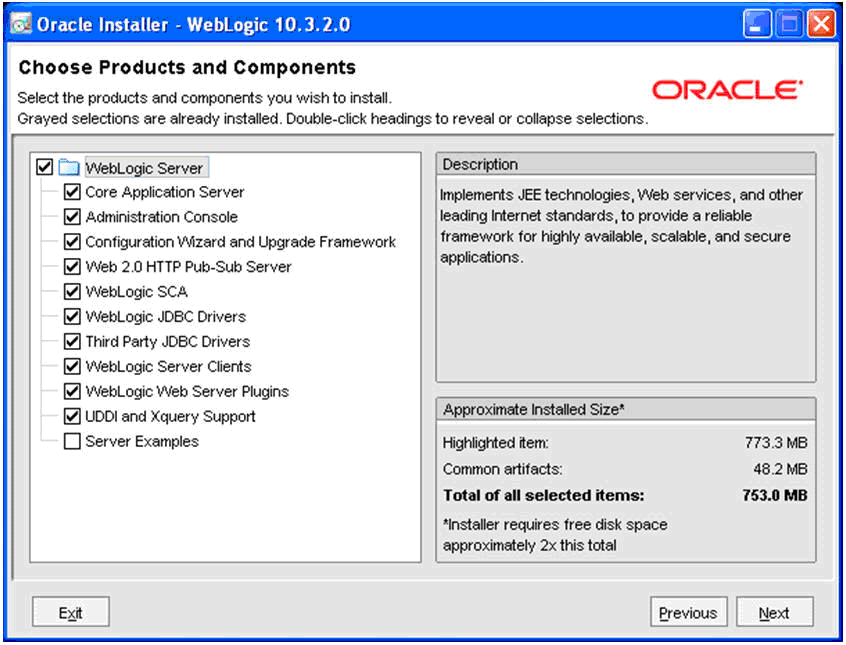Toggle the Administration Console checkbox
Image resolution: width=846 pixels, height=645 pixels.
pos(72,216)
